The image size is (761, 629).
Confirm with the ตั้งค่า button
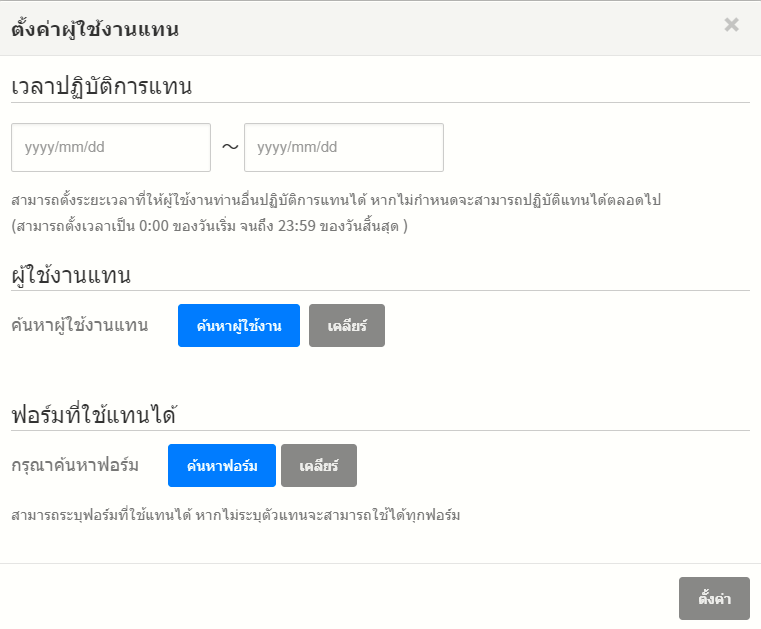714,600
